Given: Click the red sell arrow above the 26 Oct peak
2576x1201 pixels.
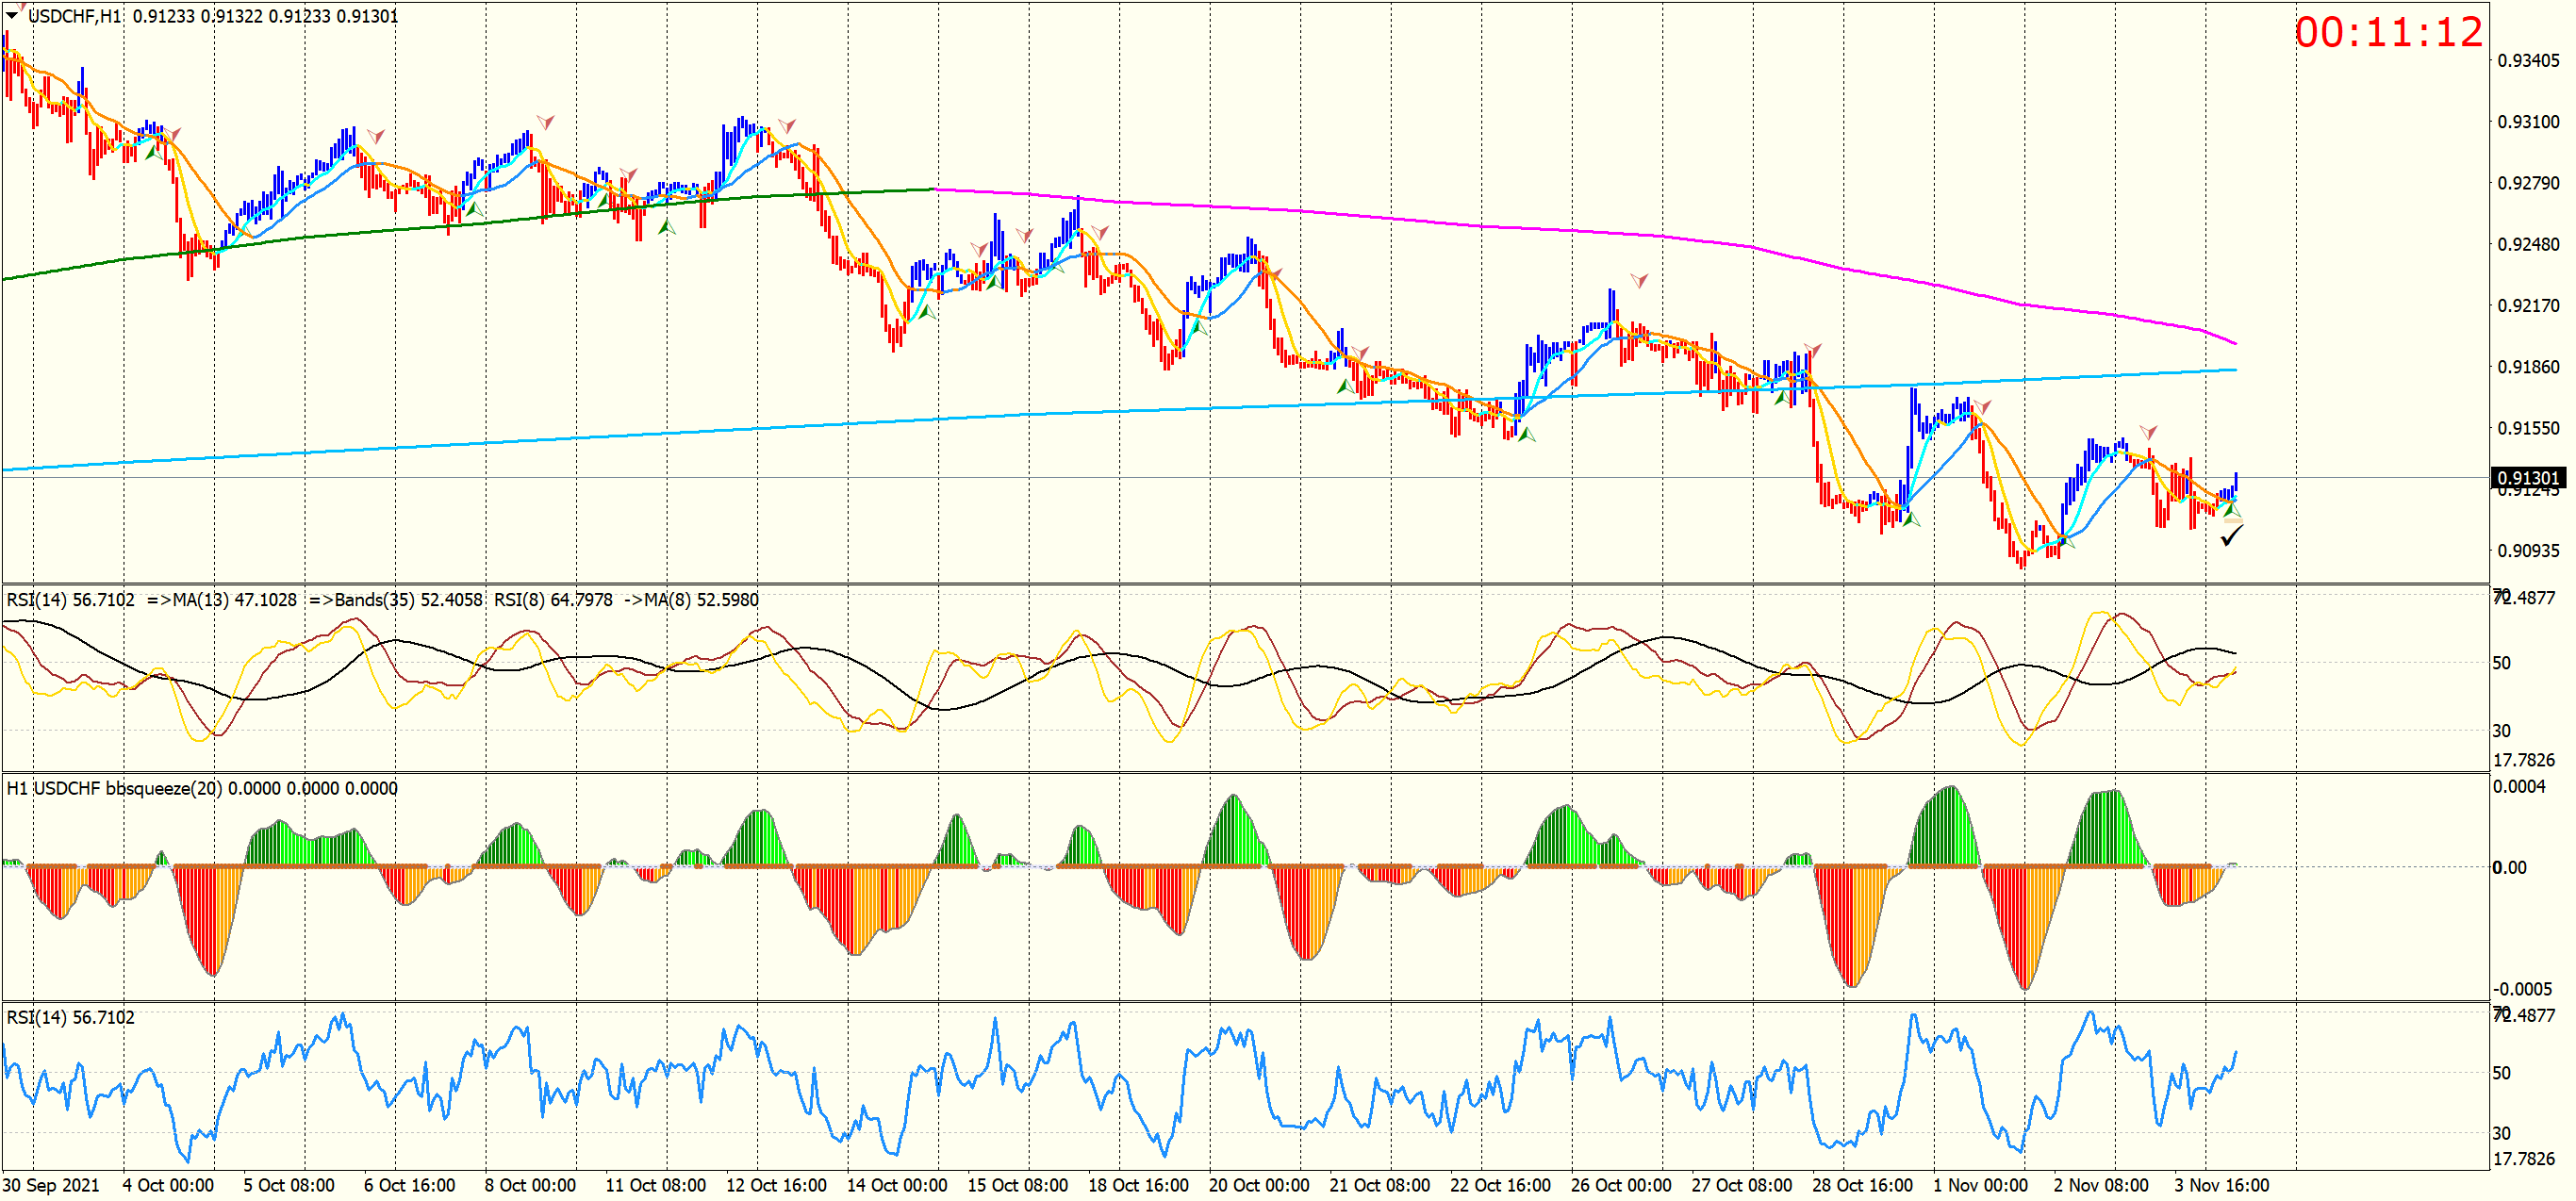Looking at the screenshot, I should click(1639, 281).
